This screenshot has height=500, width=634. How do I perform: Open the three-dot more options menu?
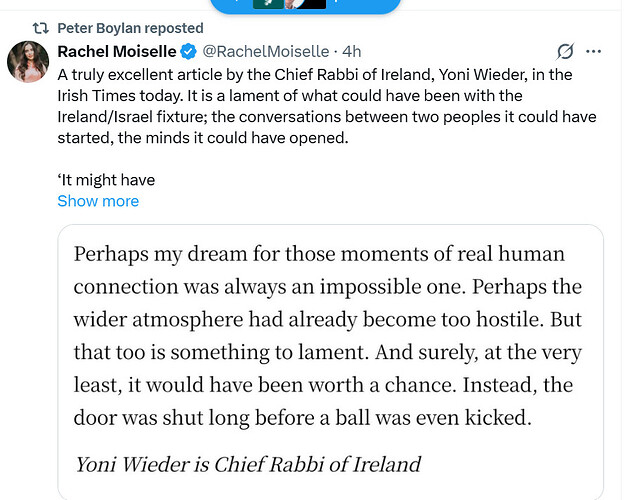click(x=593, y=52)
